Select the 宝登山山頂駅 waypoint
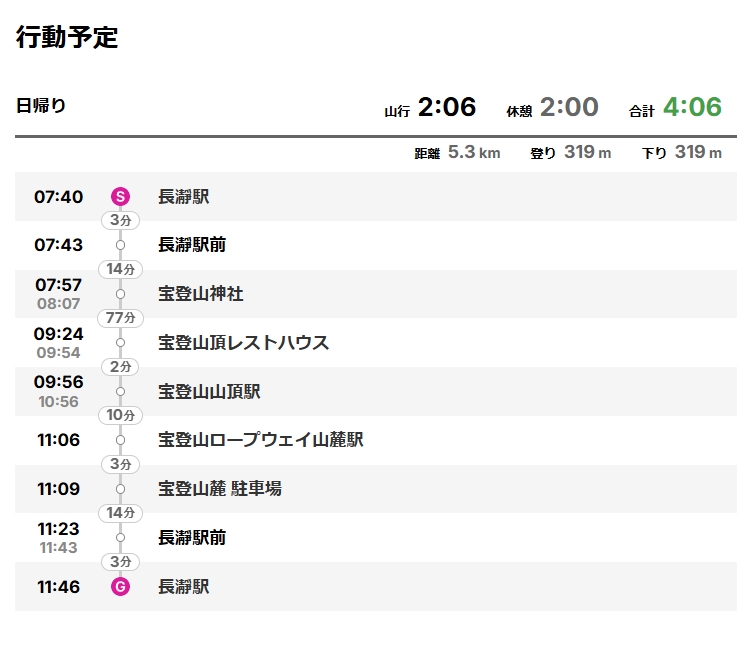The width and height of the screenshot is (755, 650). 209,391
